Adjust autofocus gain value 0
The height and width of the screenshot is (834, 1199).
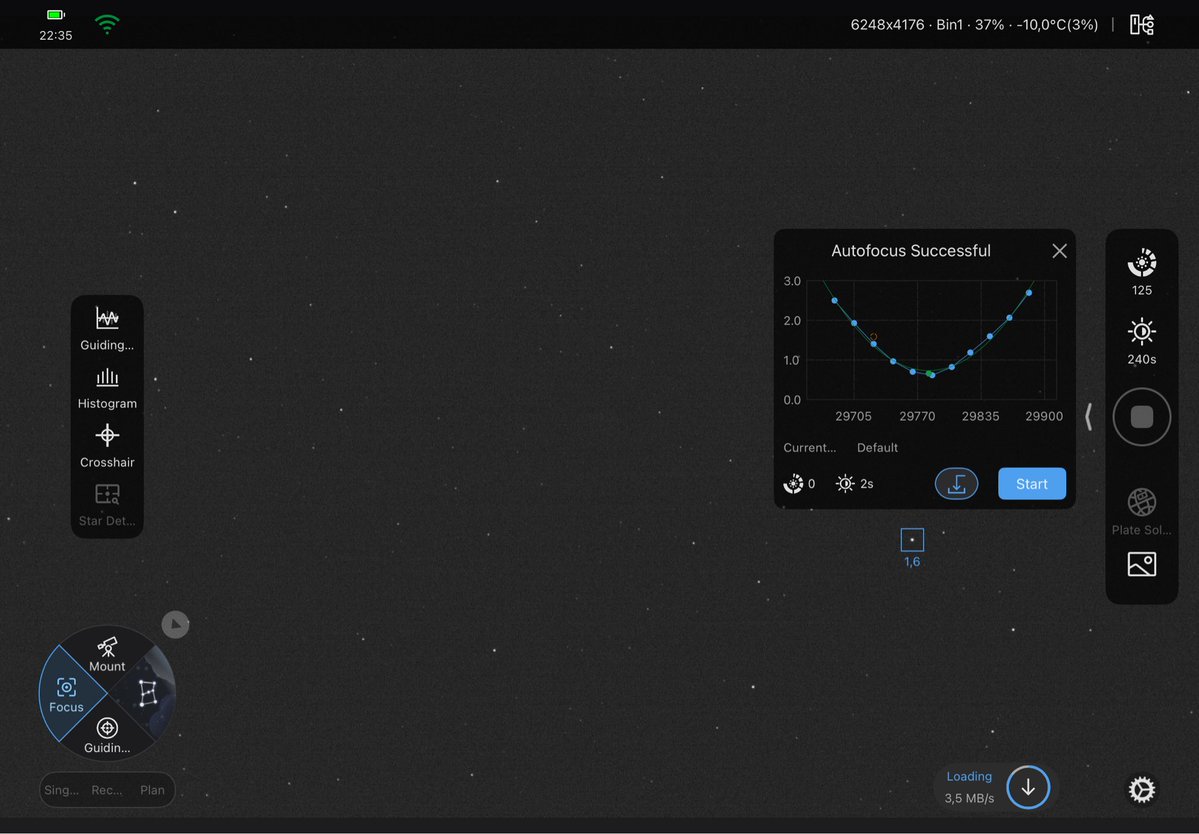(x=799, y=484)
